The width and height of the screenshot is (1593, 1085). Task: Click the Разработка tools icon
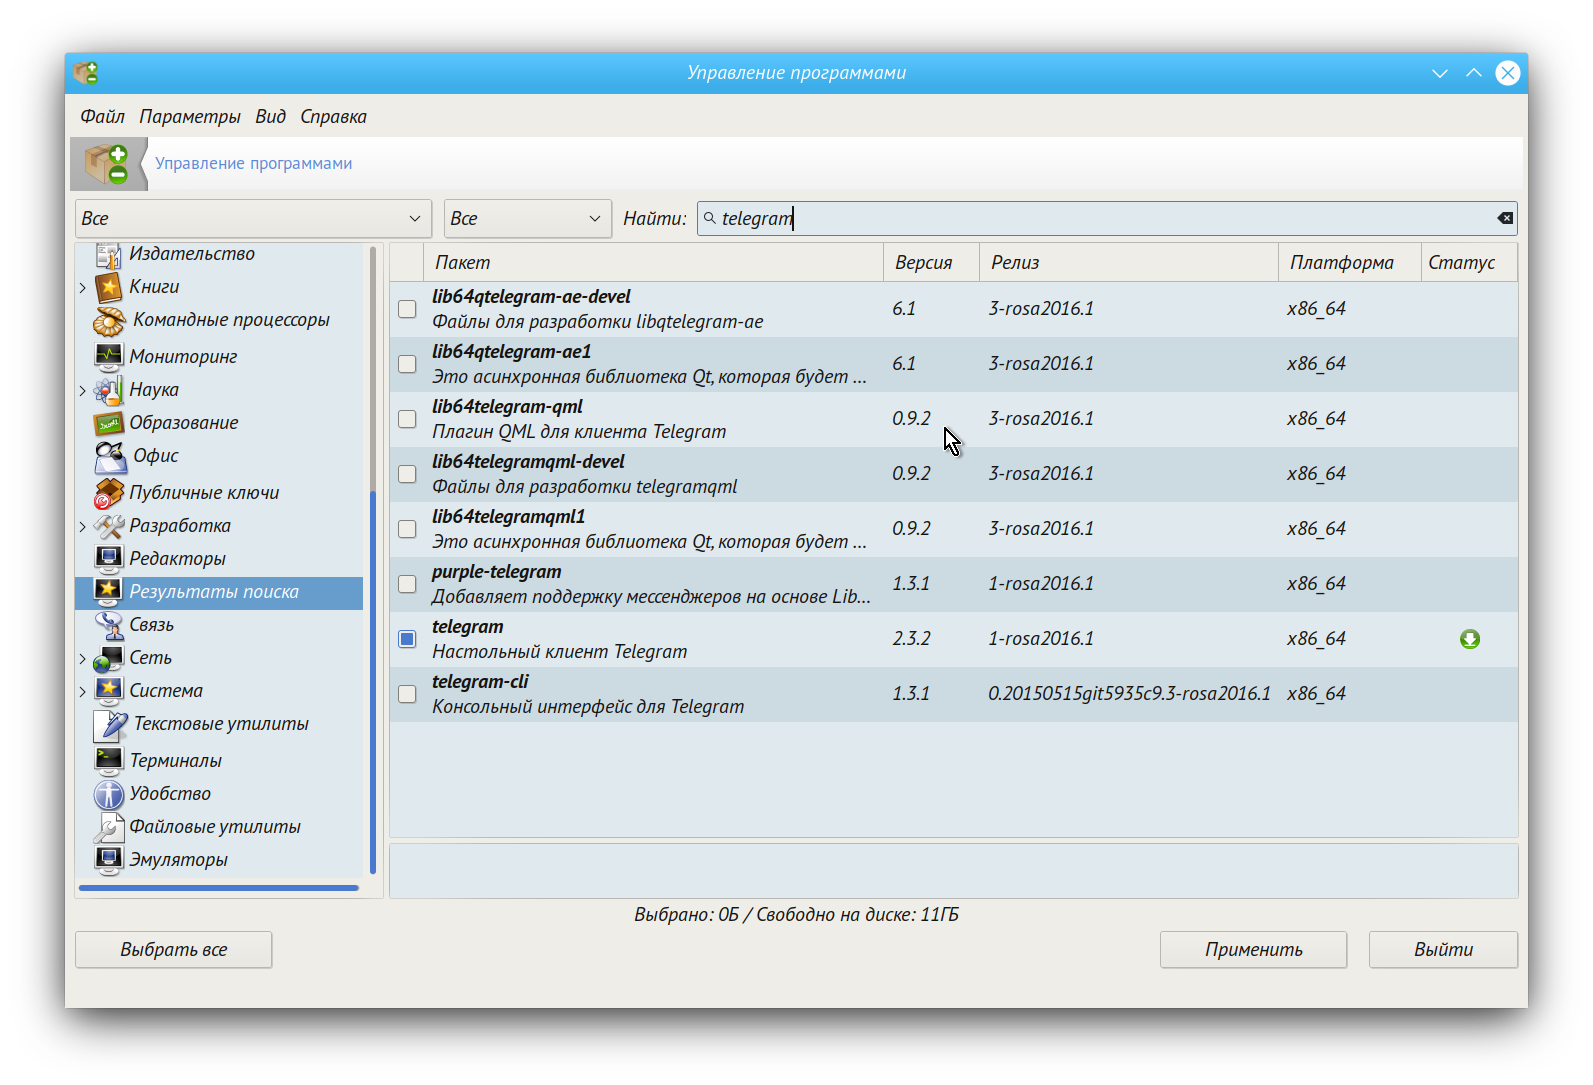click(108, 526)
